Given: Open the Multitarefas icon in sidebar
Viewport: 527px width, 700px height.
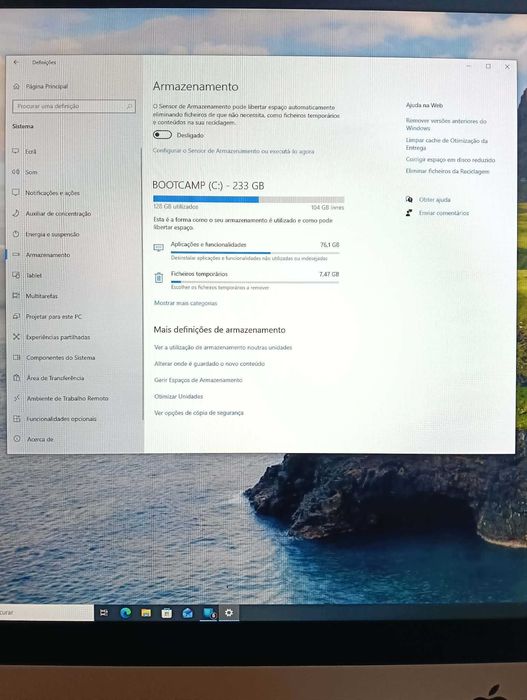Looking at the screenshot, I should point(17,296).
